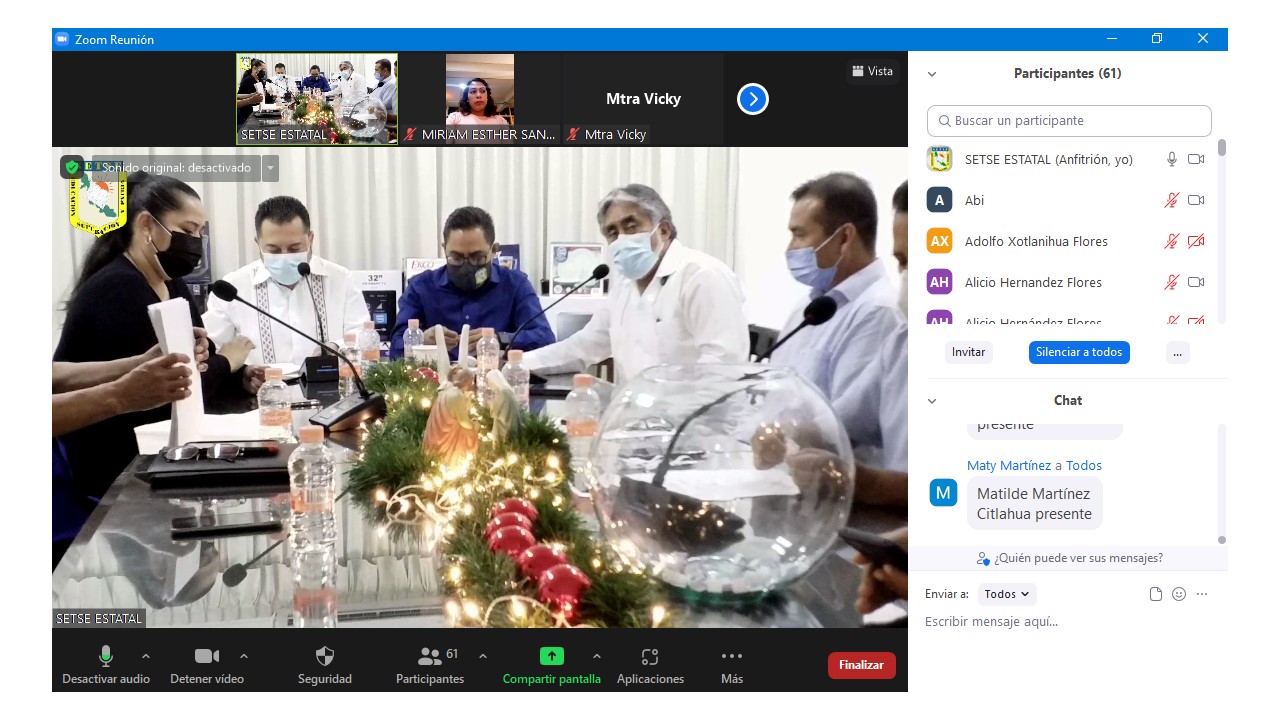Unmute Alicio Hernandez Flores microphone
1280x720 pixels.
coord(1172,282)
